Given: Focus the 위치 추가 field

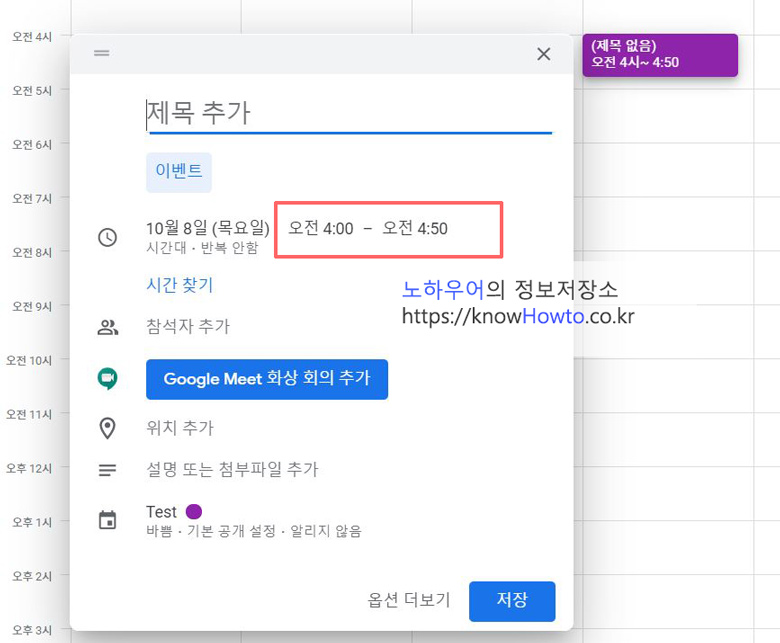Looking at the screenshot, I should click(x=180, y=428).
